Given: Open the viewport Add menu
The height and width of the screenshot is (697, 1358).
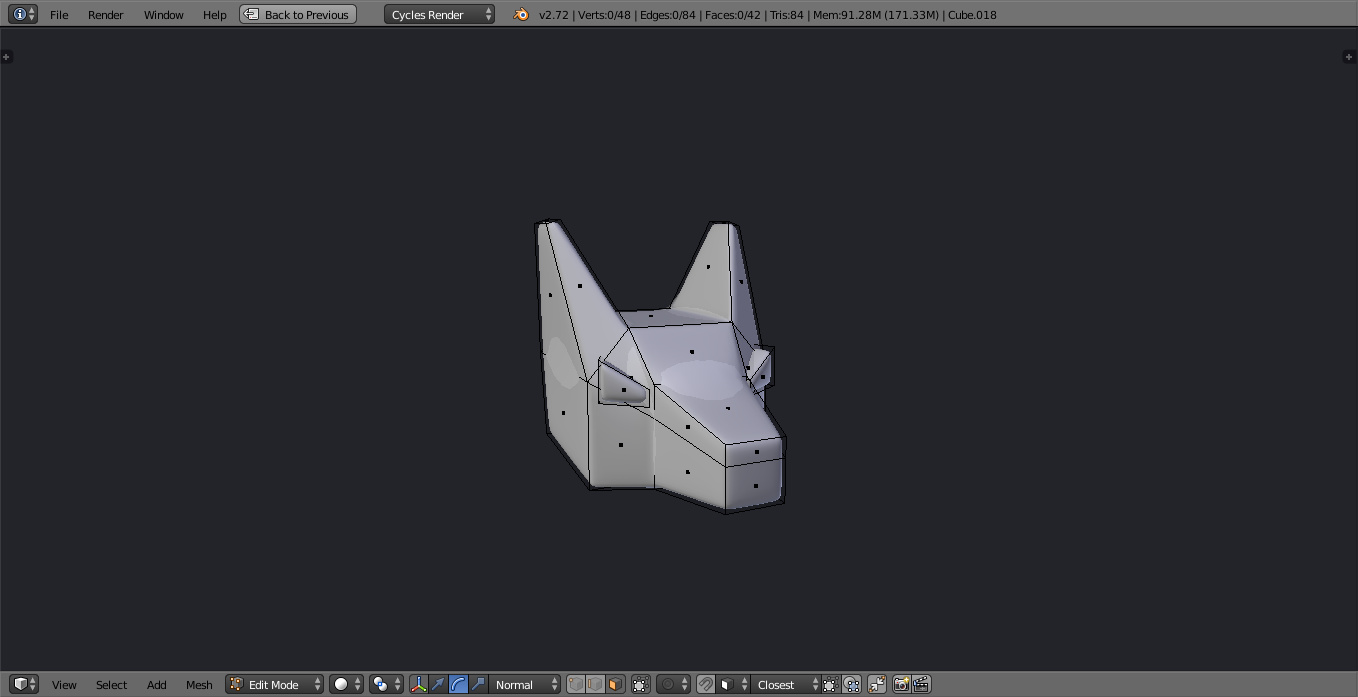Looking at the screenshot, I should (157, 685).
